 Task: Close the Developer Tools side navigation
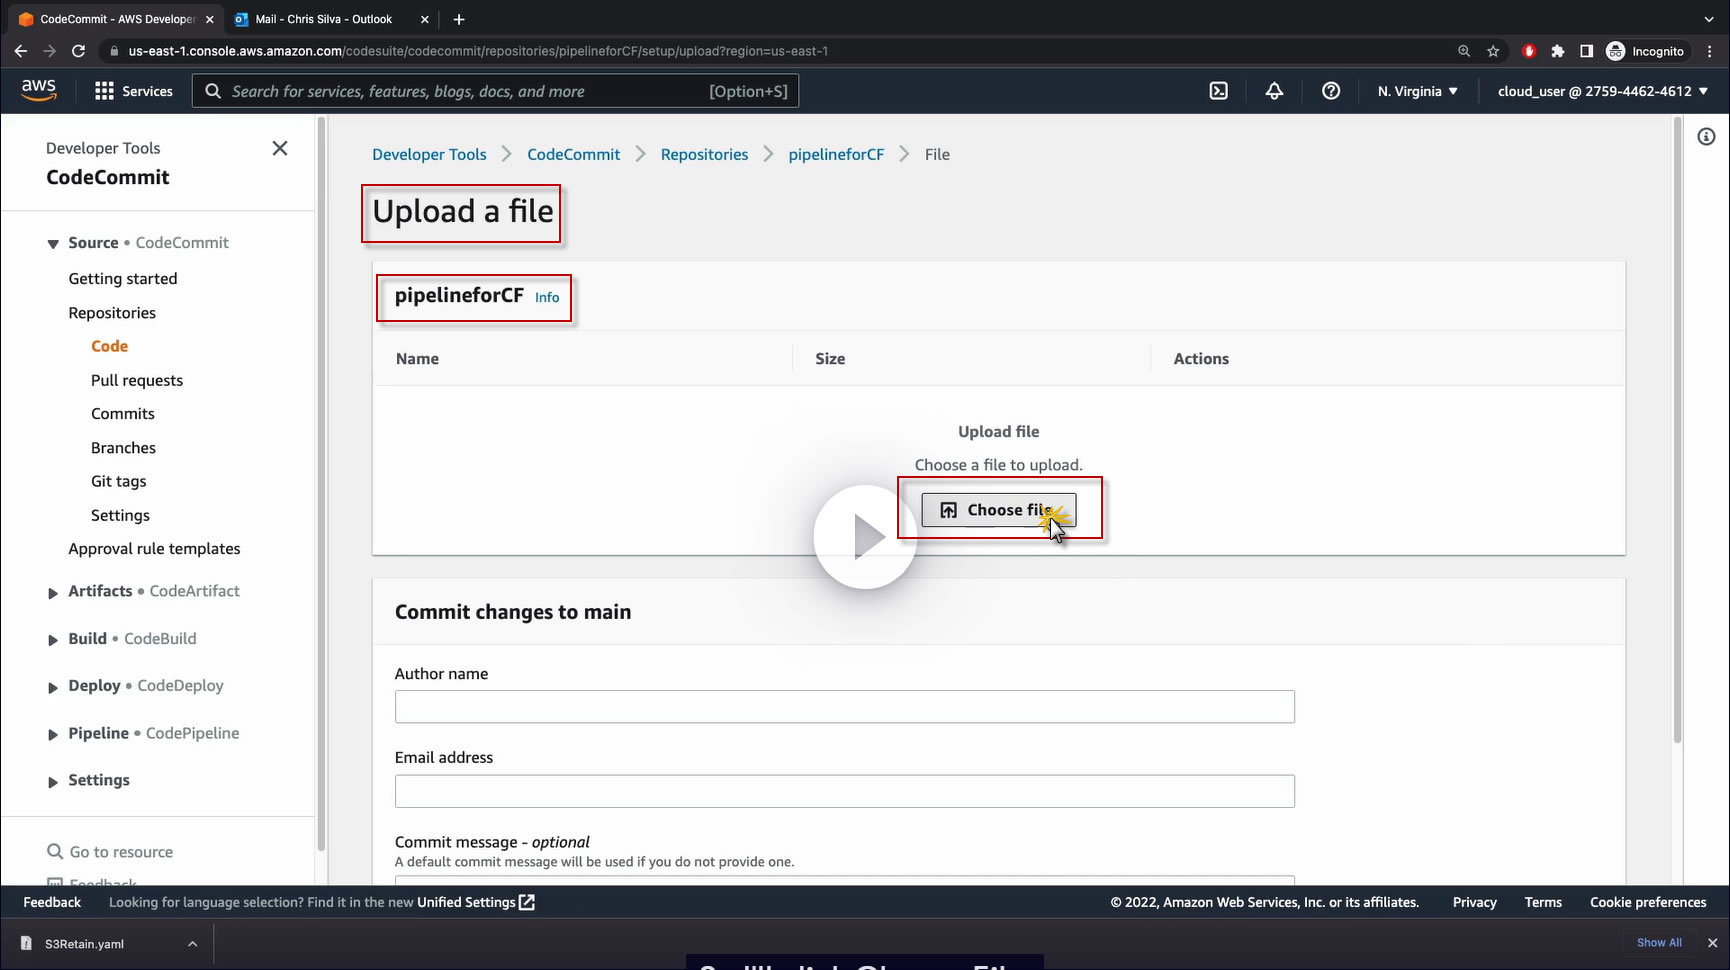(280, 148)
